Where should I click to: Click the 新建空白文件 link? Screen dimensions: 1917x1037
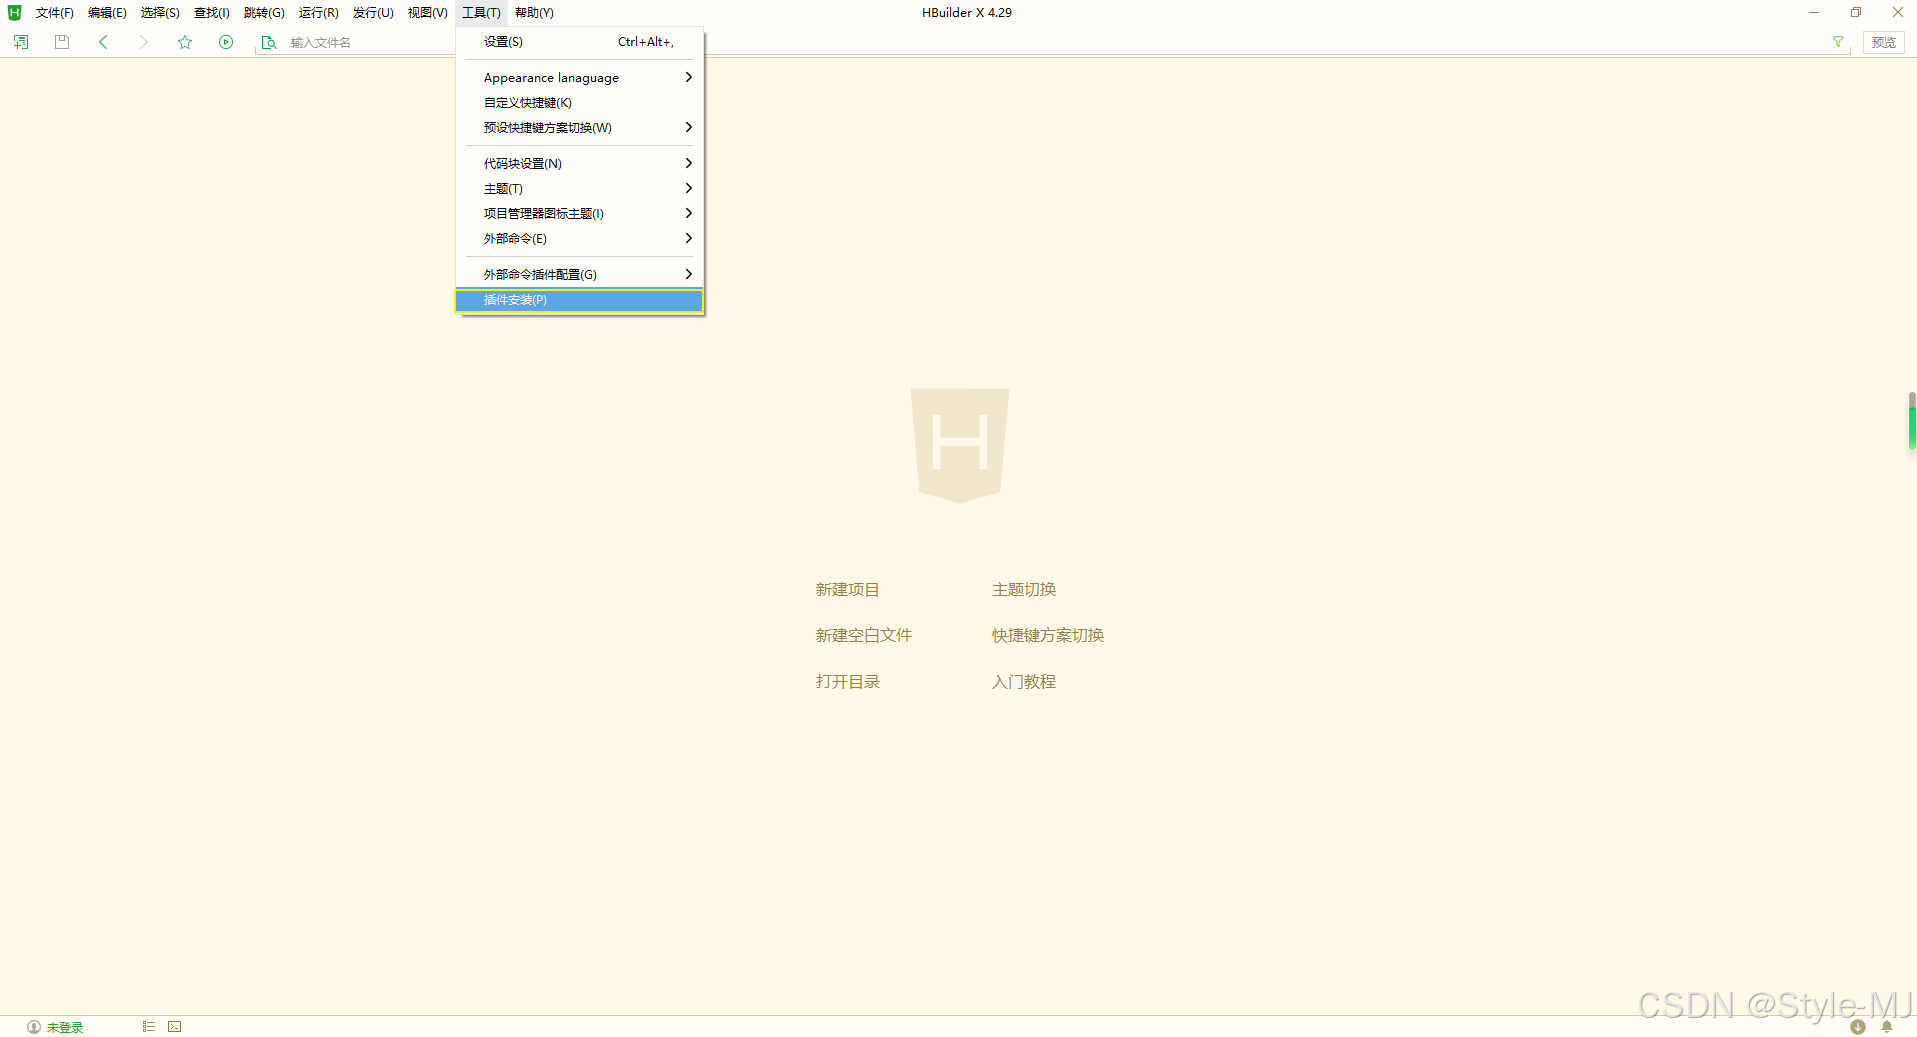point(863,635)
